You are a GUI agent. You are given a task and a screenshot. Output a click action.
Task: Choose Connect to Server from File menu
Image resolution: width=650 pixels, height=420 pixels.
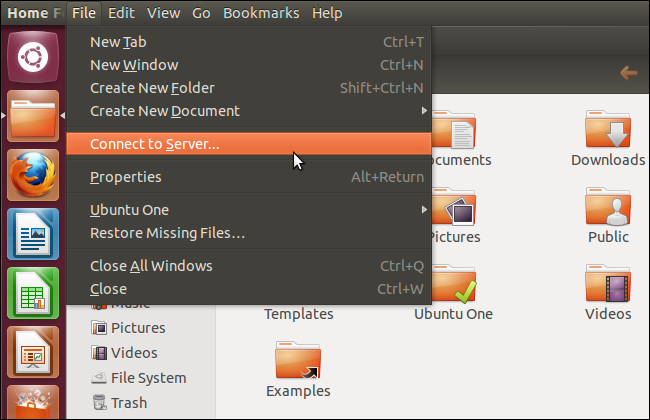[x=249, y=144]
